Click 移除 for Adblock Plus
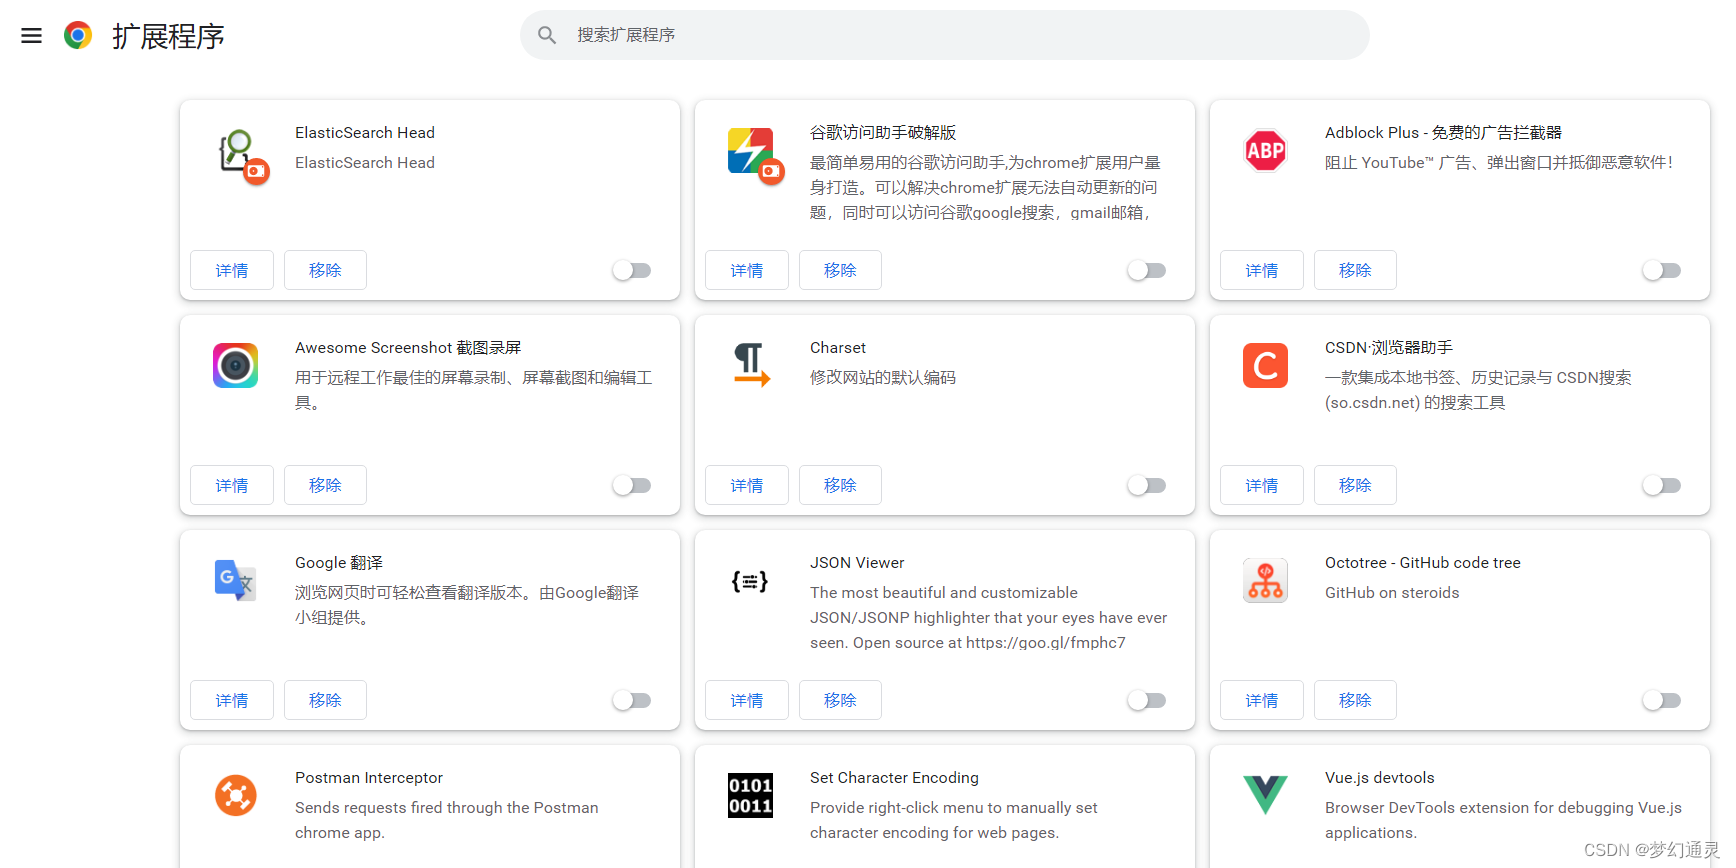The width and height of the screenshot is (1736, 868). [x=1355, y=270]
